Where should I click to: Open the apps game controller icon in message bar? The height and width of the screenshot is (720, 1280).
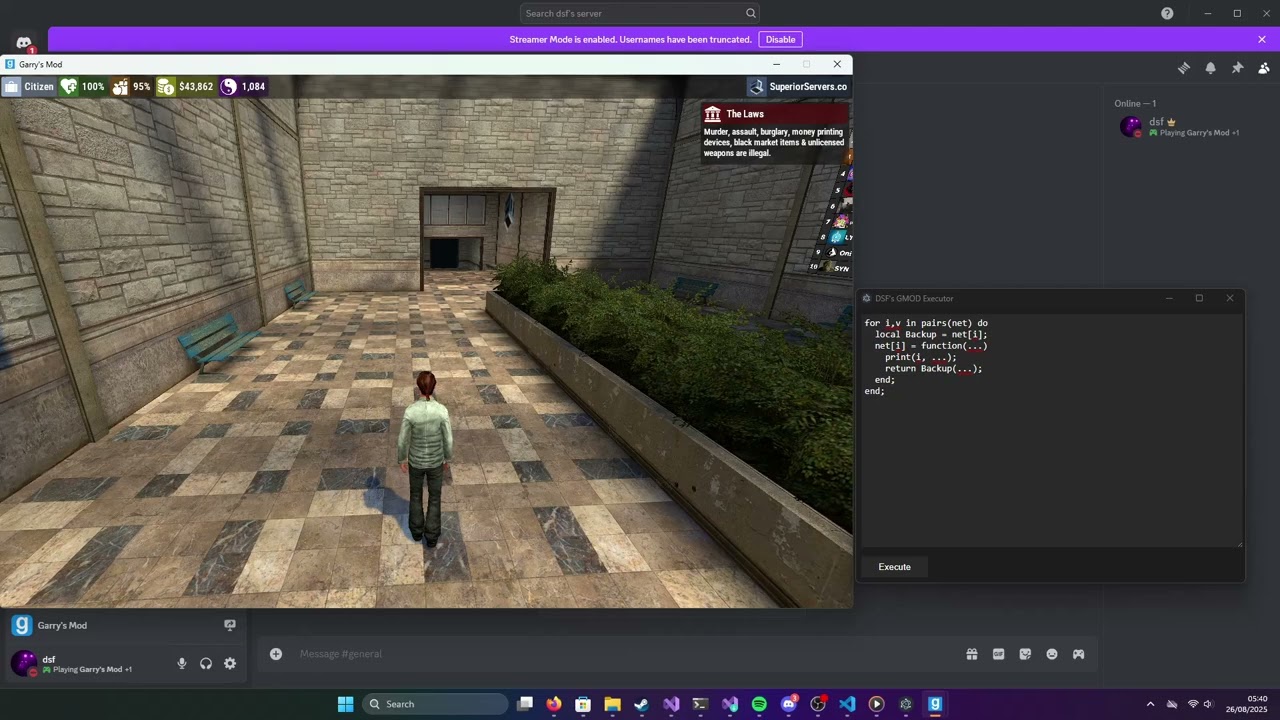pyautogui.click(x=1079, y=654)
